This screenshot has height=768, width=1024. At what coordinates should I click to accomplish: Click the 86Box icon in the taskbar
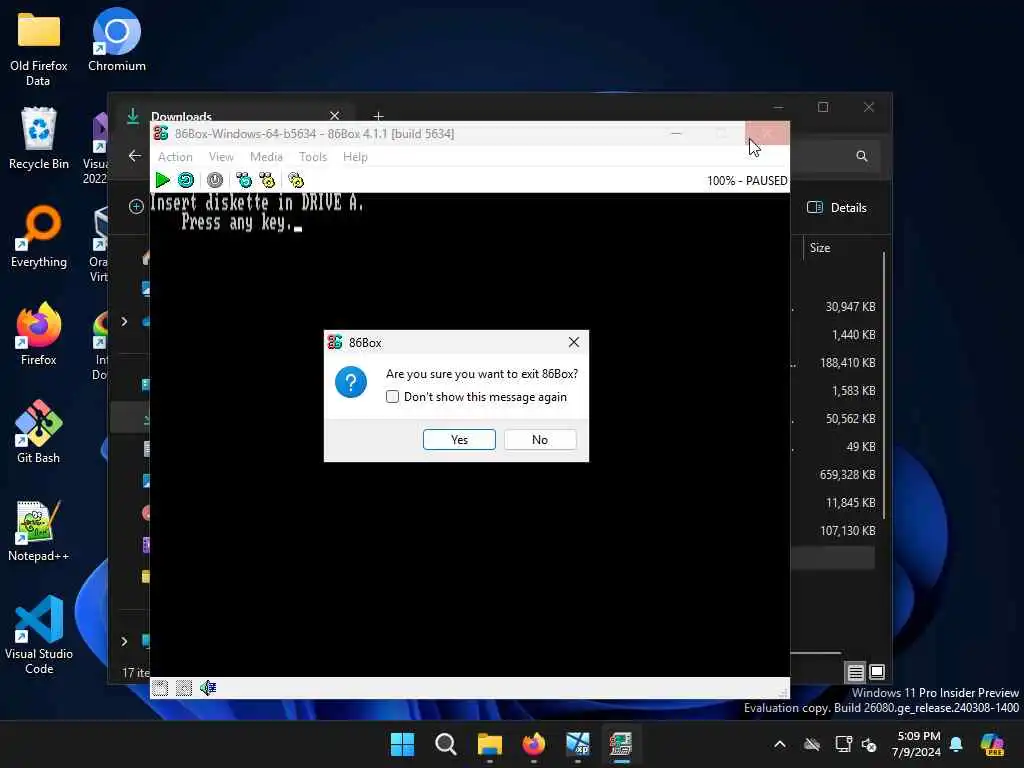pyautogui.click(x=620, y=744)
